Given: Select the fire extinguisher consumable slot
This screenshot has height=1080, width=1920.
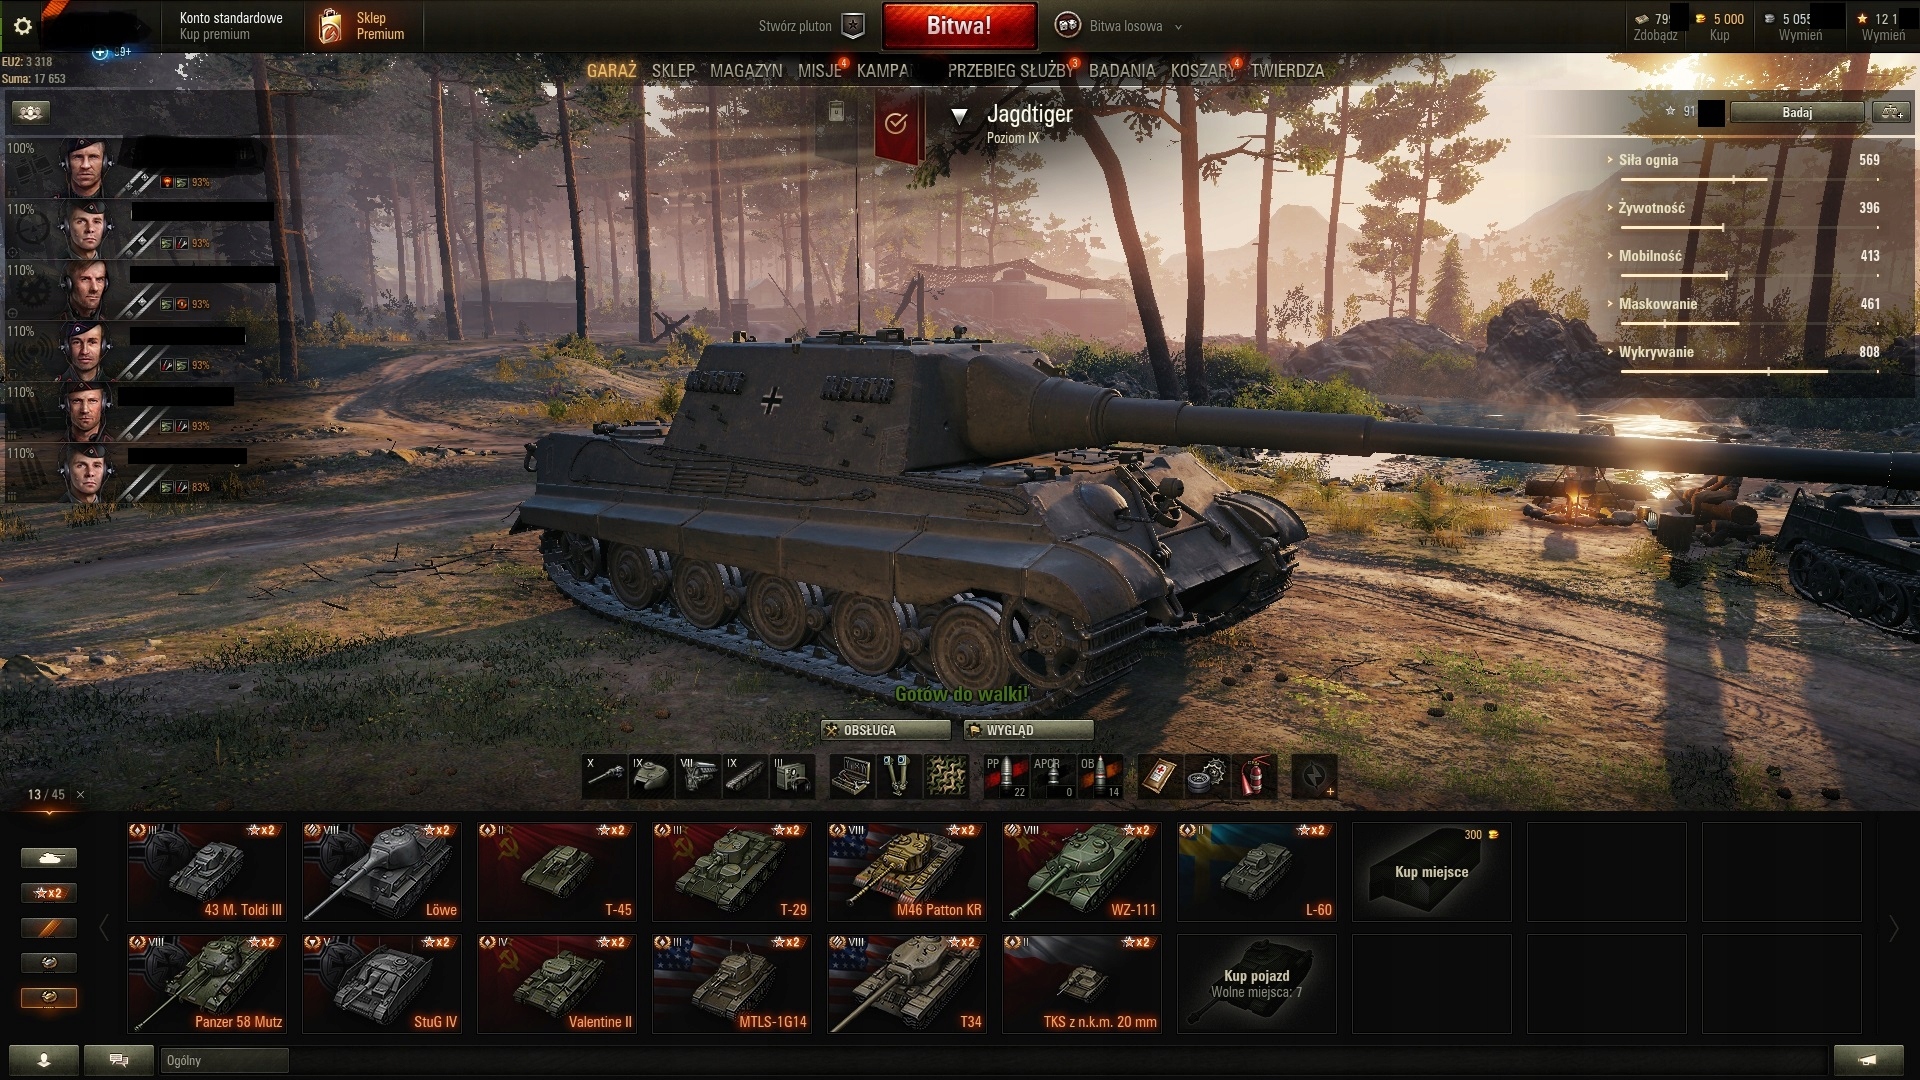Looking at the screenshot, I should point(1254,776).
